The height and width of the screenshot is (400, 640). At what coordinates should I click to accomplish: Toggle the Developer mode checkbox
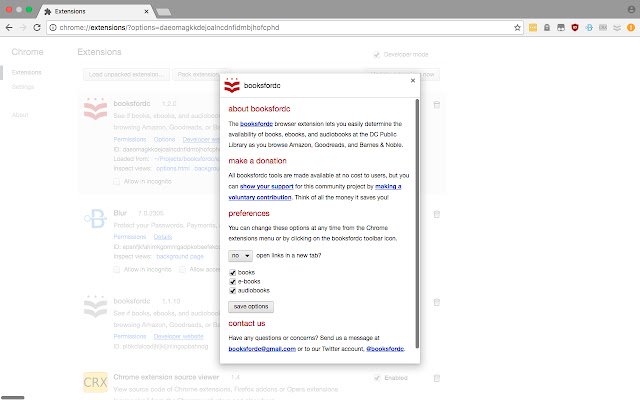point(377,54)
